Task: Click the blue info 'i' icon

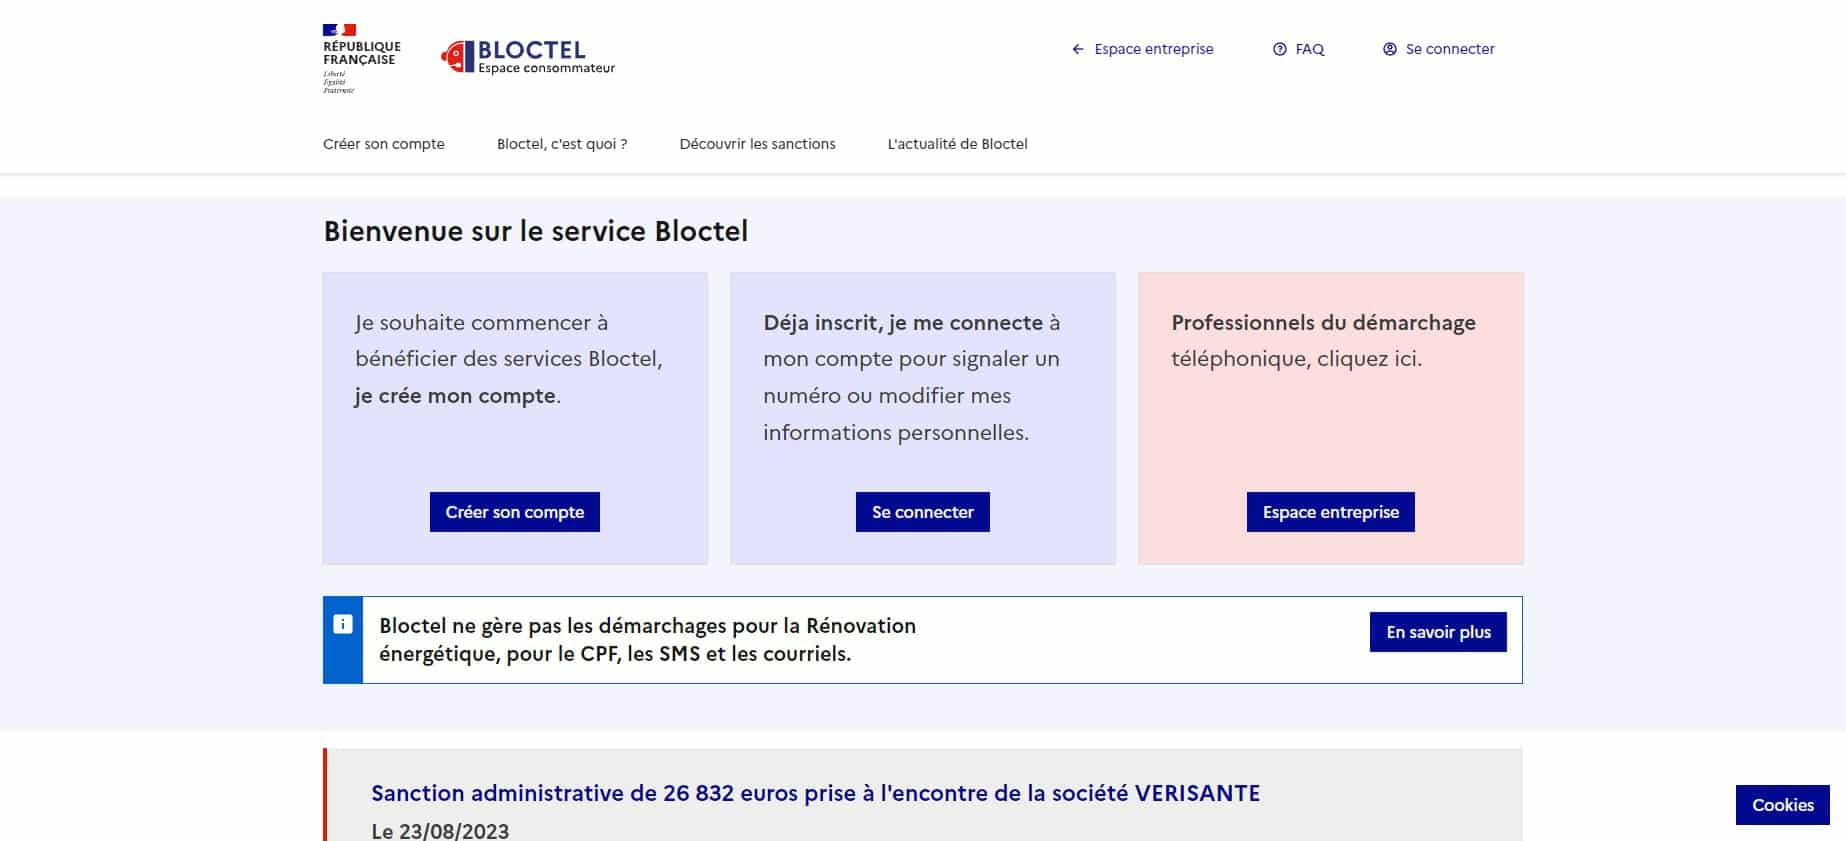Action: click(x=343, y=623)
